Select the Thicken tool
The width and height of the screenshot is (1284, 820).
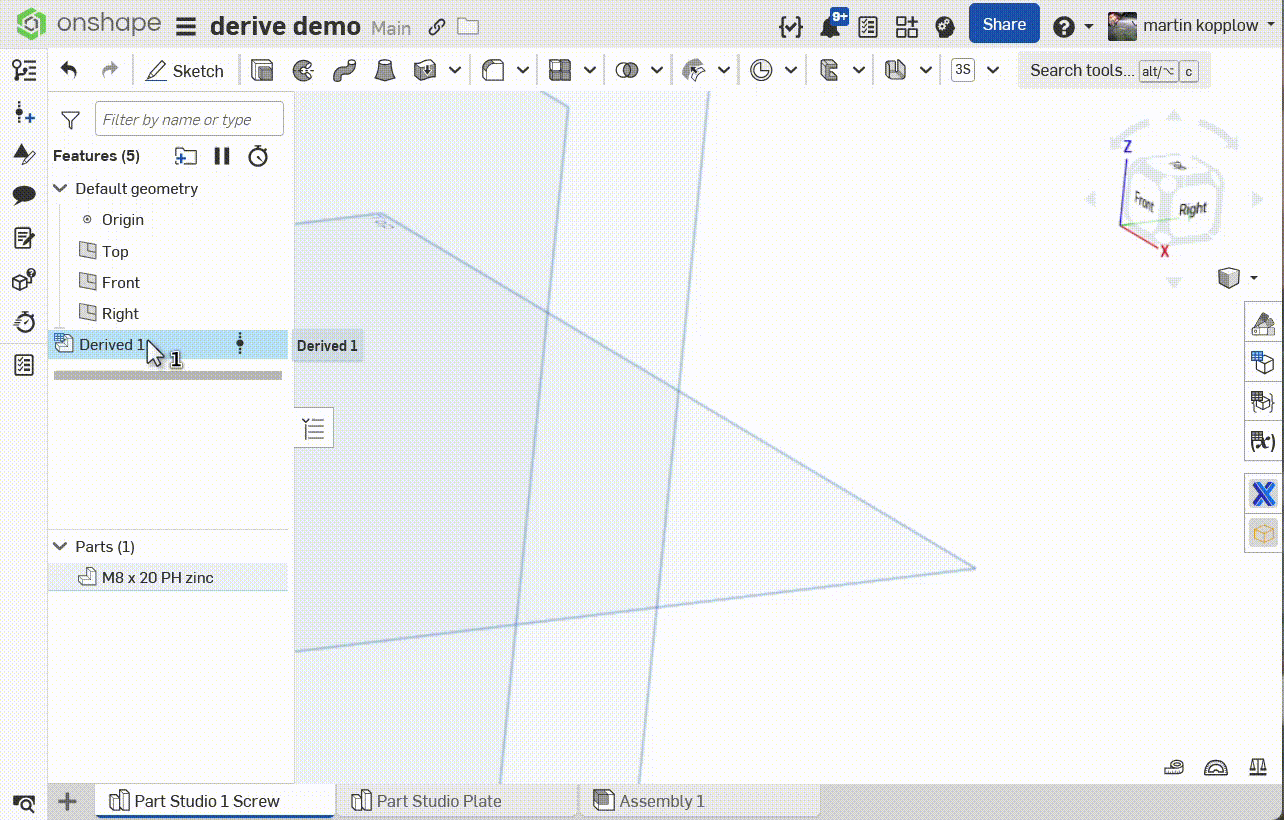coord(426,70)
